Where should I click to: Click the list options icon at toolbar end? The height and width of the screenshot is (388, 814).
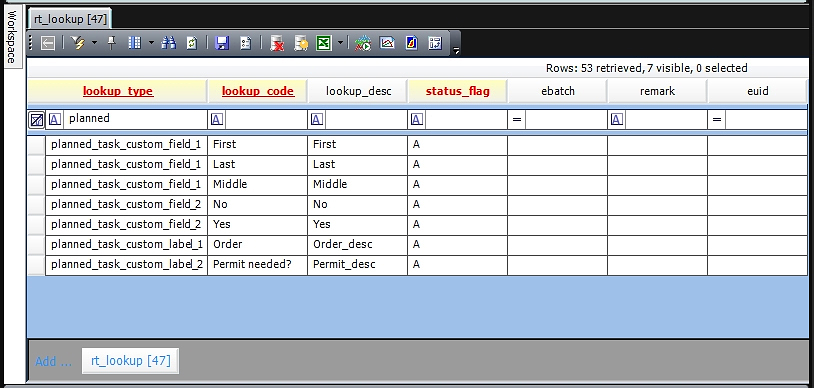click(435, 43)
